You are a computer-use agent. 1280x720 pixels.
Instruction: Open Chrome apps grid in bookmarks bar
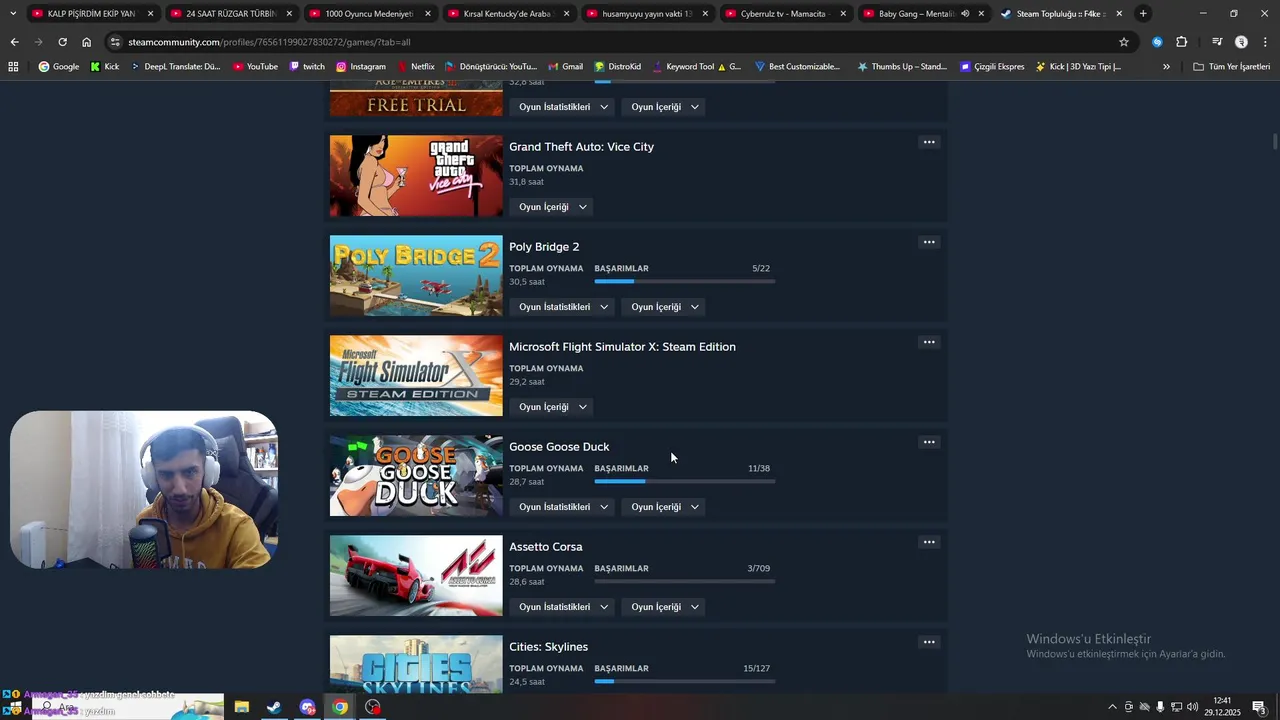tap(13, 67)
